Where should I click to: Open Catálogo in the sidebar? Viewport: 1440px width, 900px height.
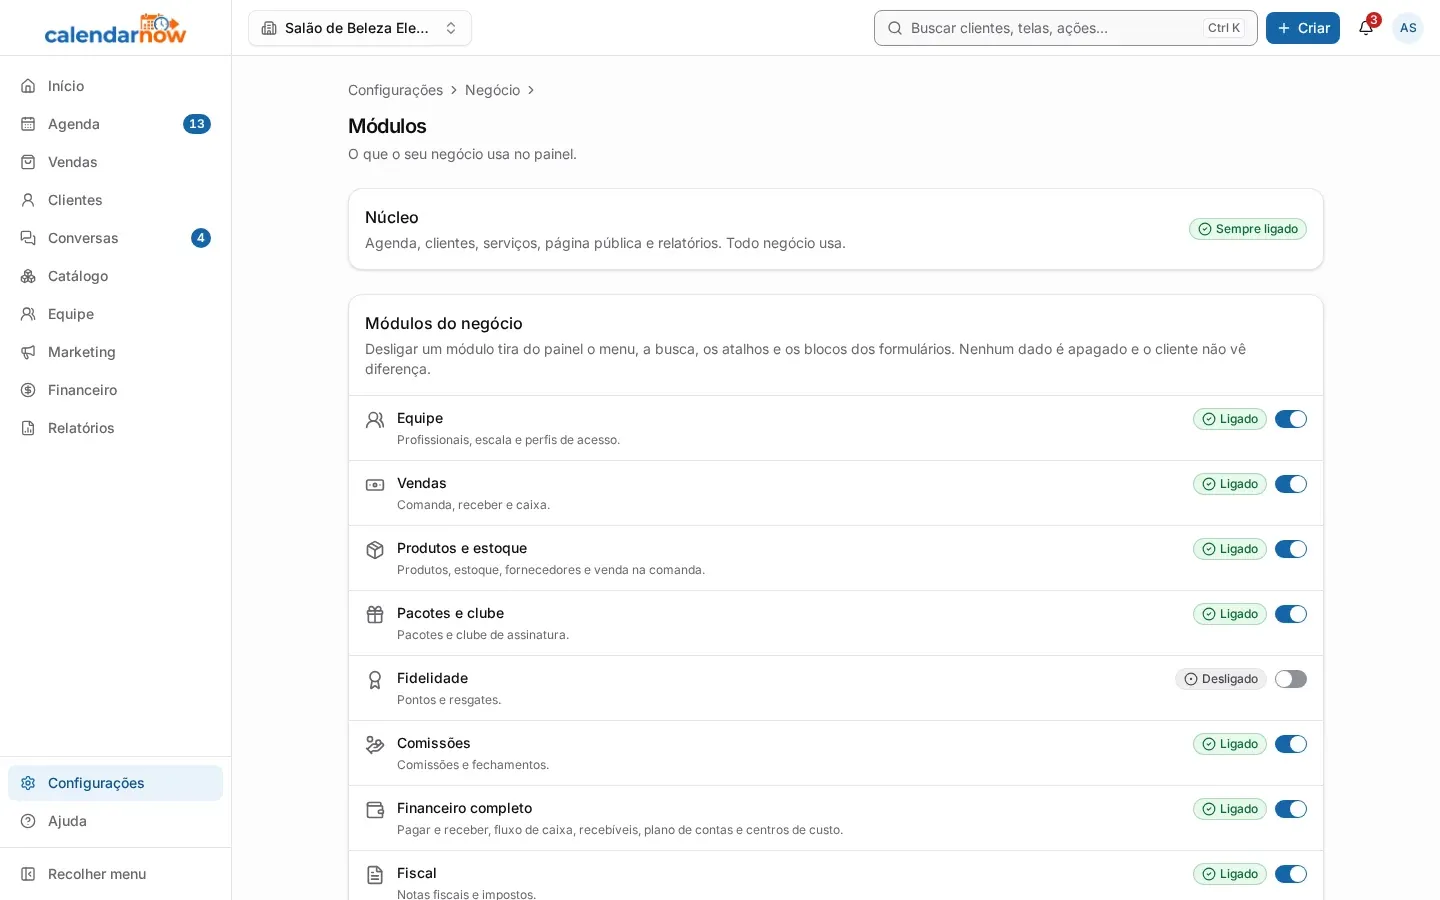pyautogui.click(x=115, y=276)
